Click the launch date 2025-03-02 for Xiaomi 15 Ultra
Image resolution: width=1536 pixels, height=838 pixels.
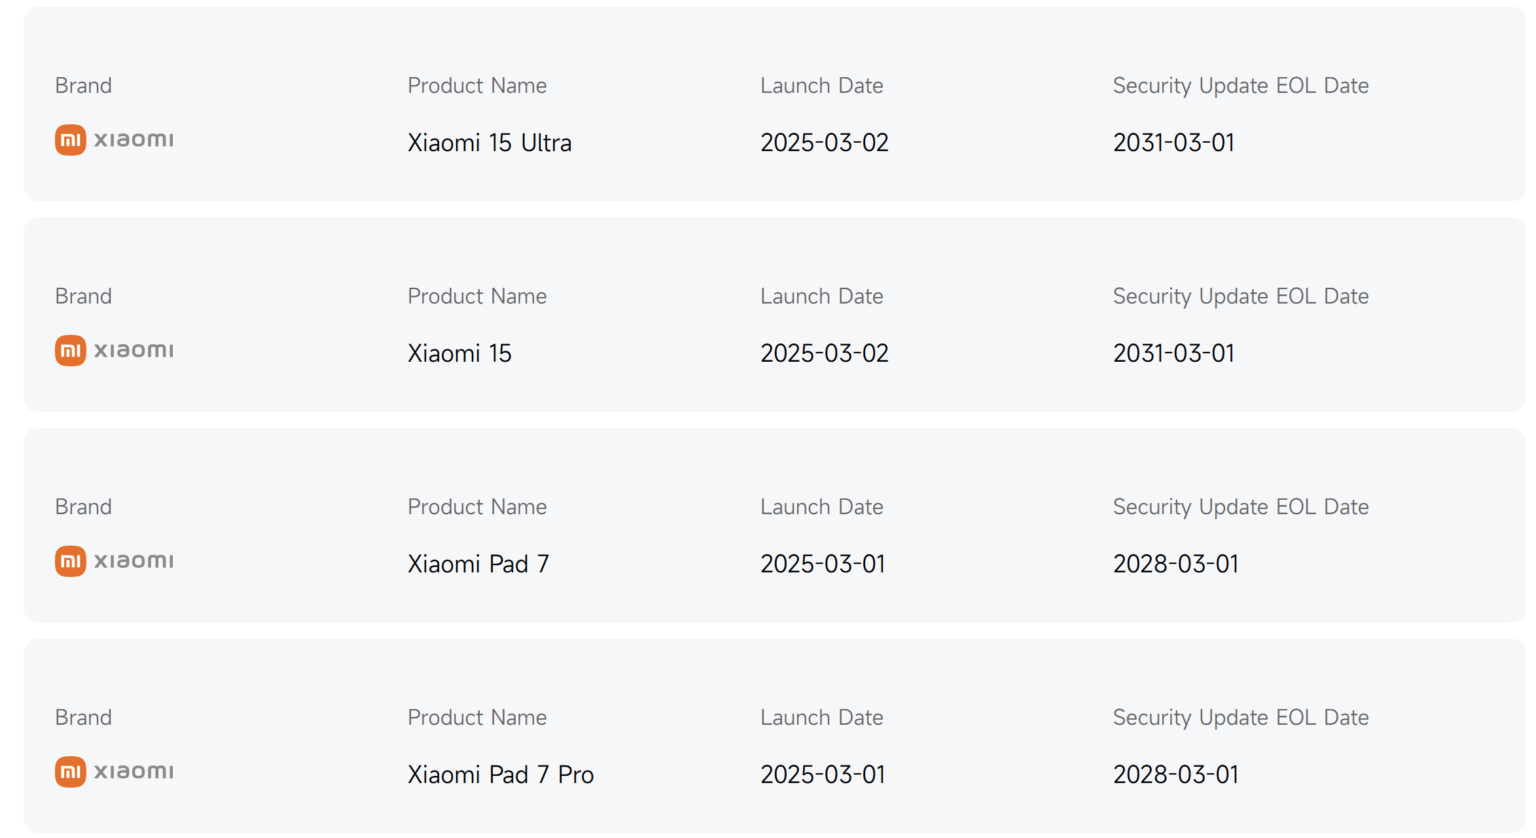point(824,142)
